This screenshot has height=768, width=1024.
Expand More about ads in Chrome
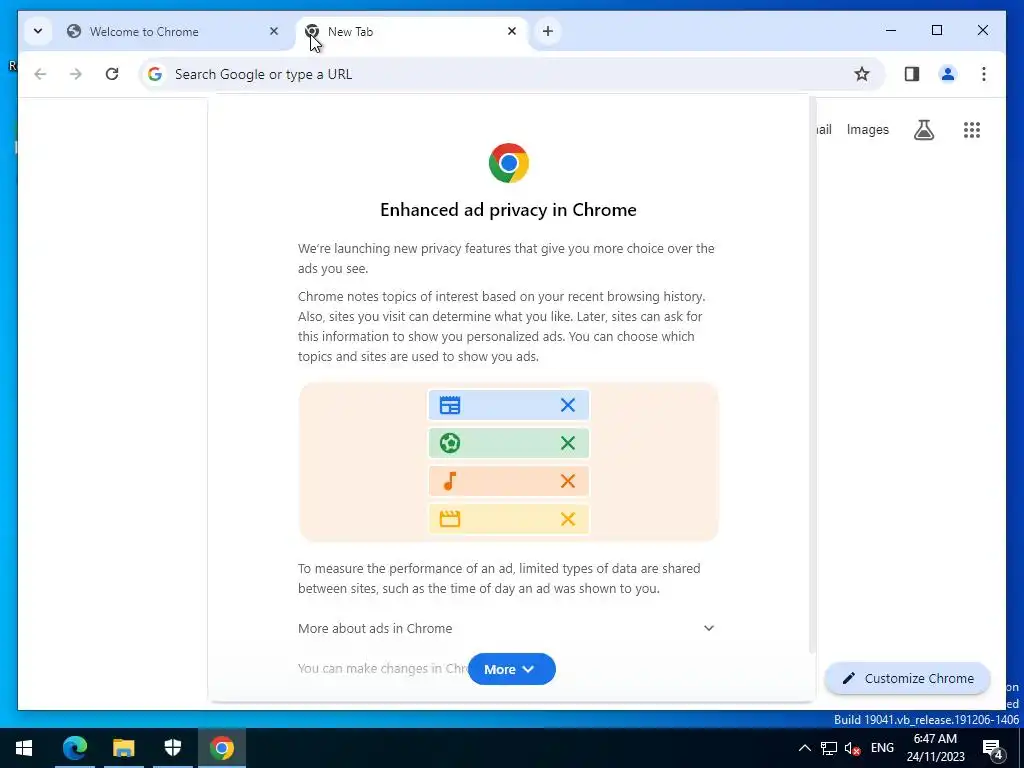coord(507,628)
